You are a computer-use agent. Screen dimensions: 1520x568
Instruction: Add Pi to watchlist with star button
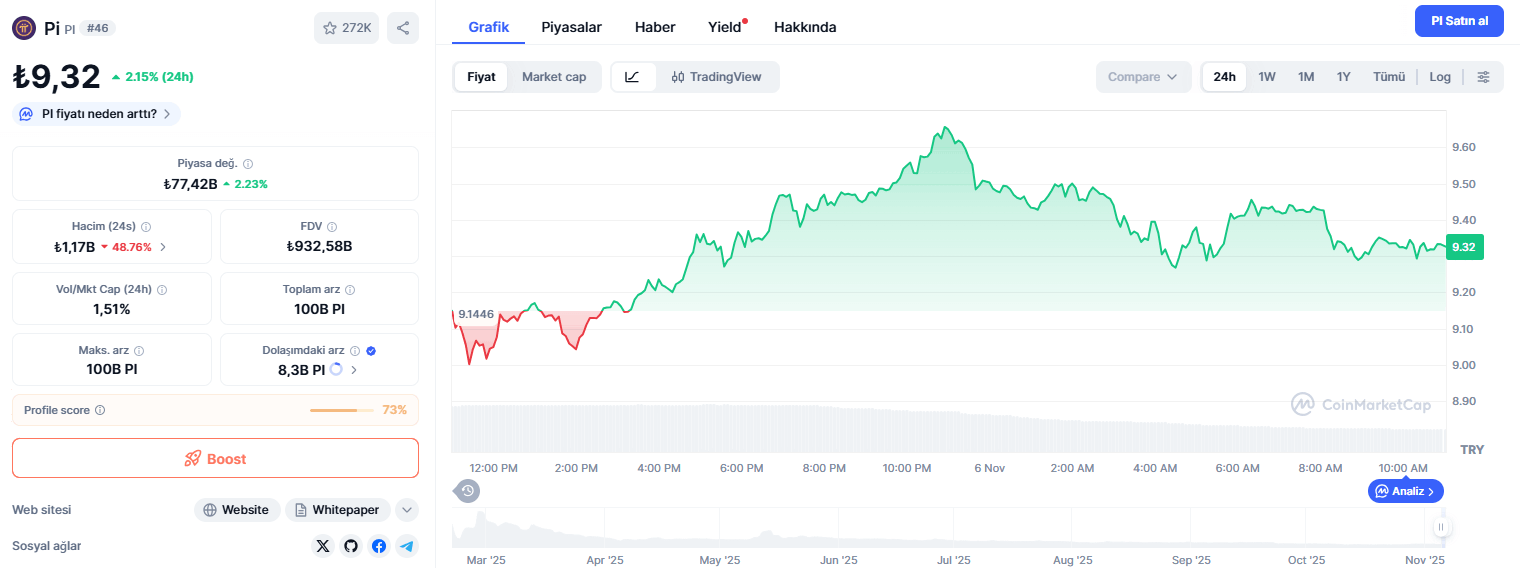tap(346, 28)
